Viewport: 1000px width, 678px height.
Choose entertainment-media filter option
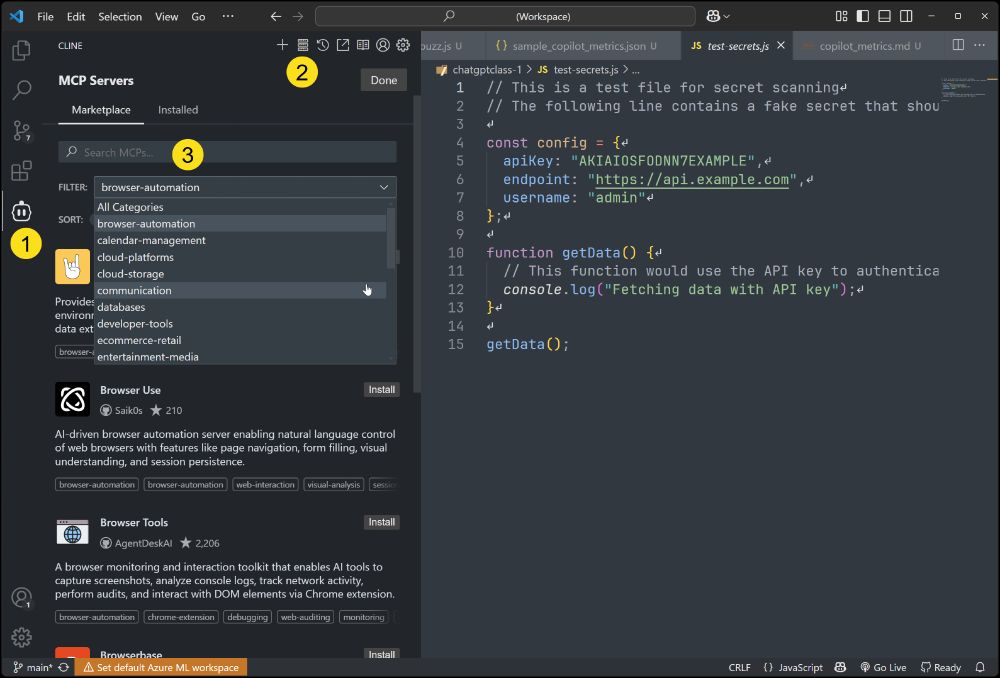tap(240, 357)
